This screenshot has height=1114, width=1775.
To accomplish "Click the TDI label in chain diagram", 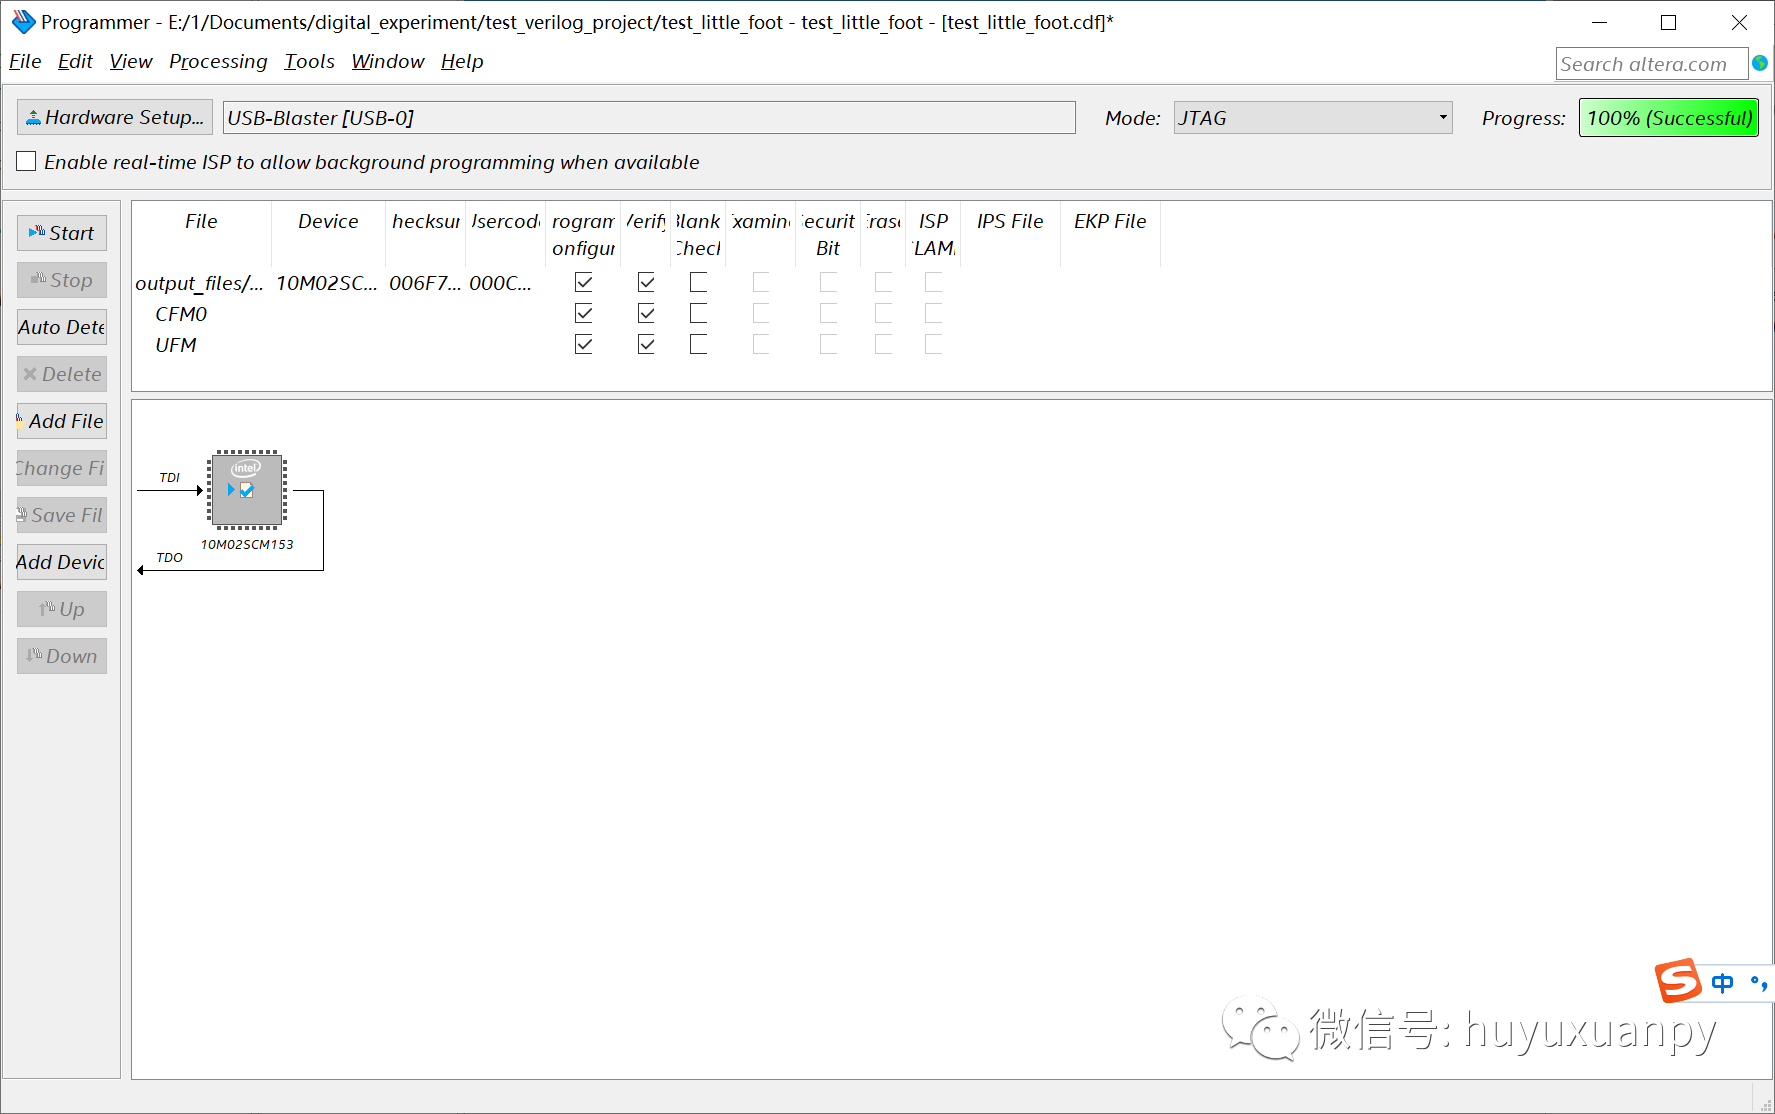I will point(170,477).
